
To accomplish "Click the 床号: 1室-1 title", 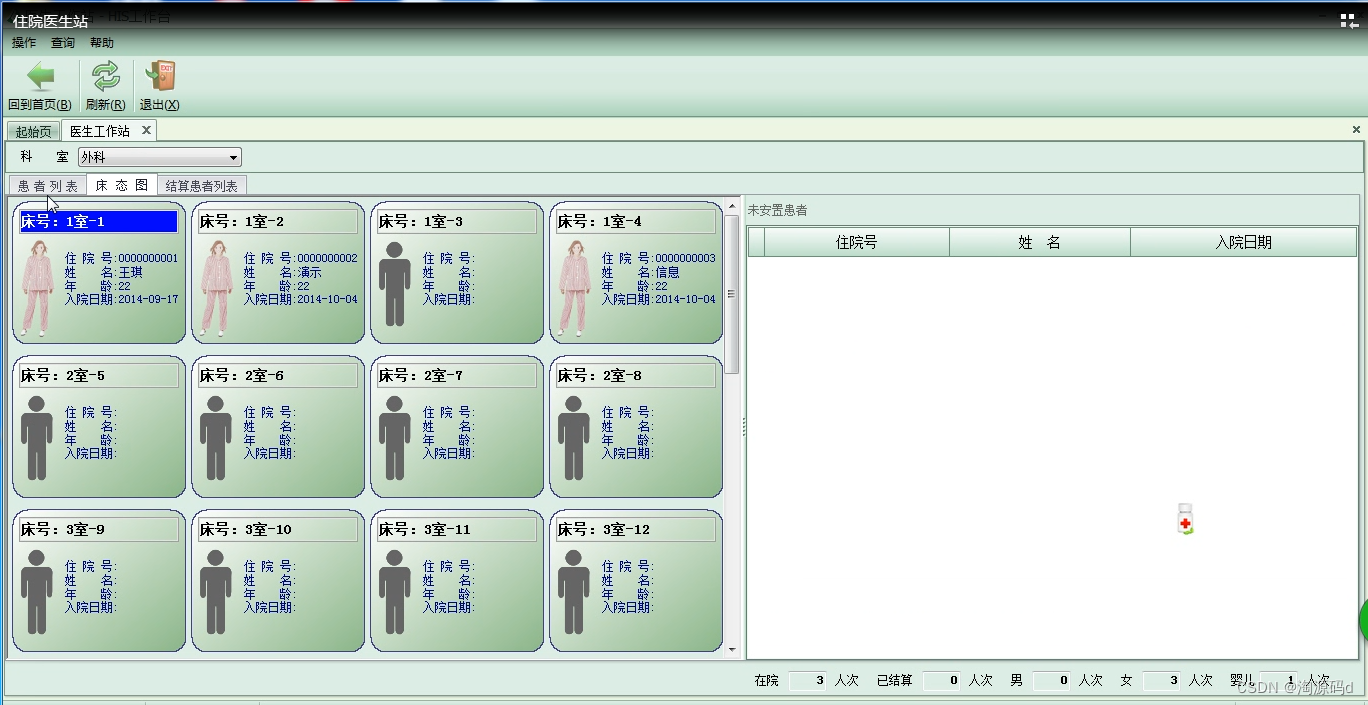I will tap(98, 221).
